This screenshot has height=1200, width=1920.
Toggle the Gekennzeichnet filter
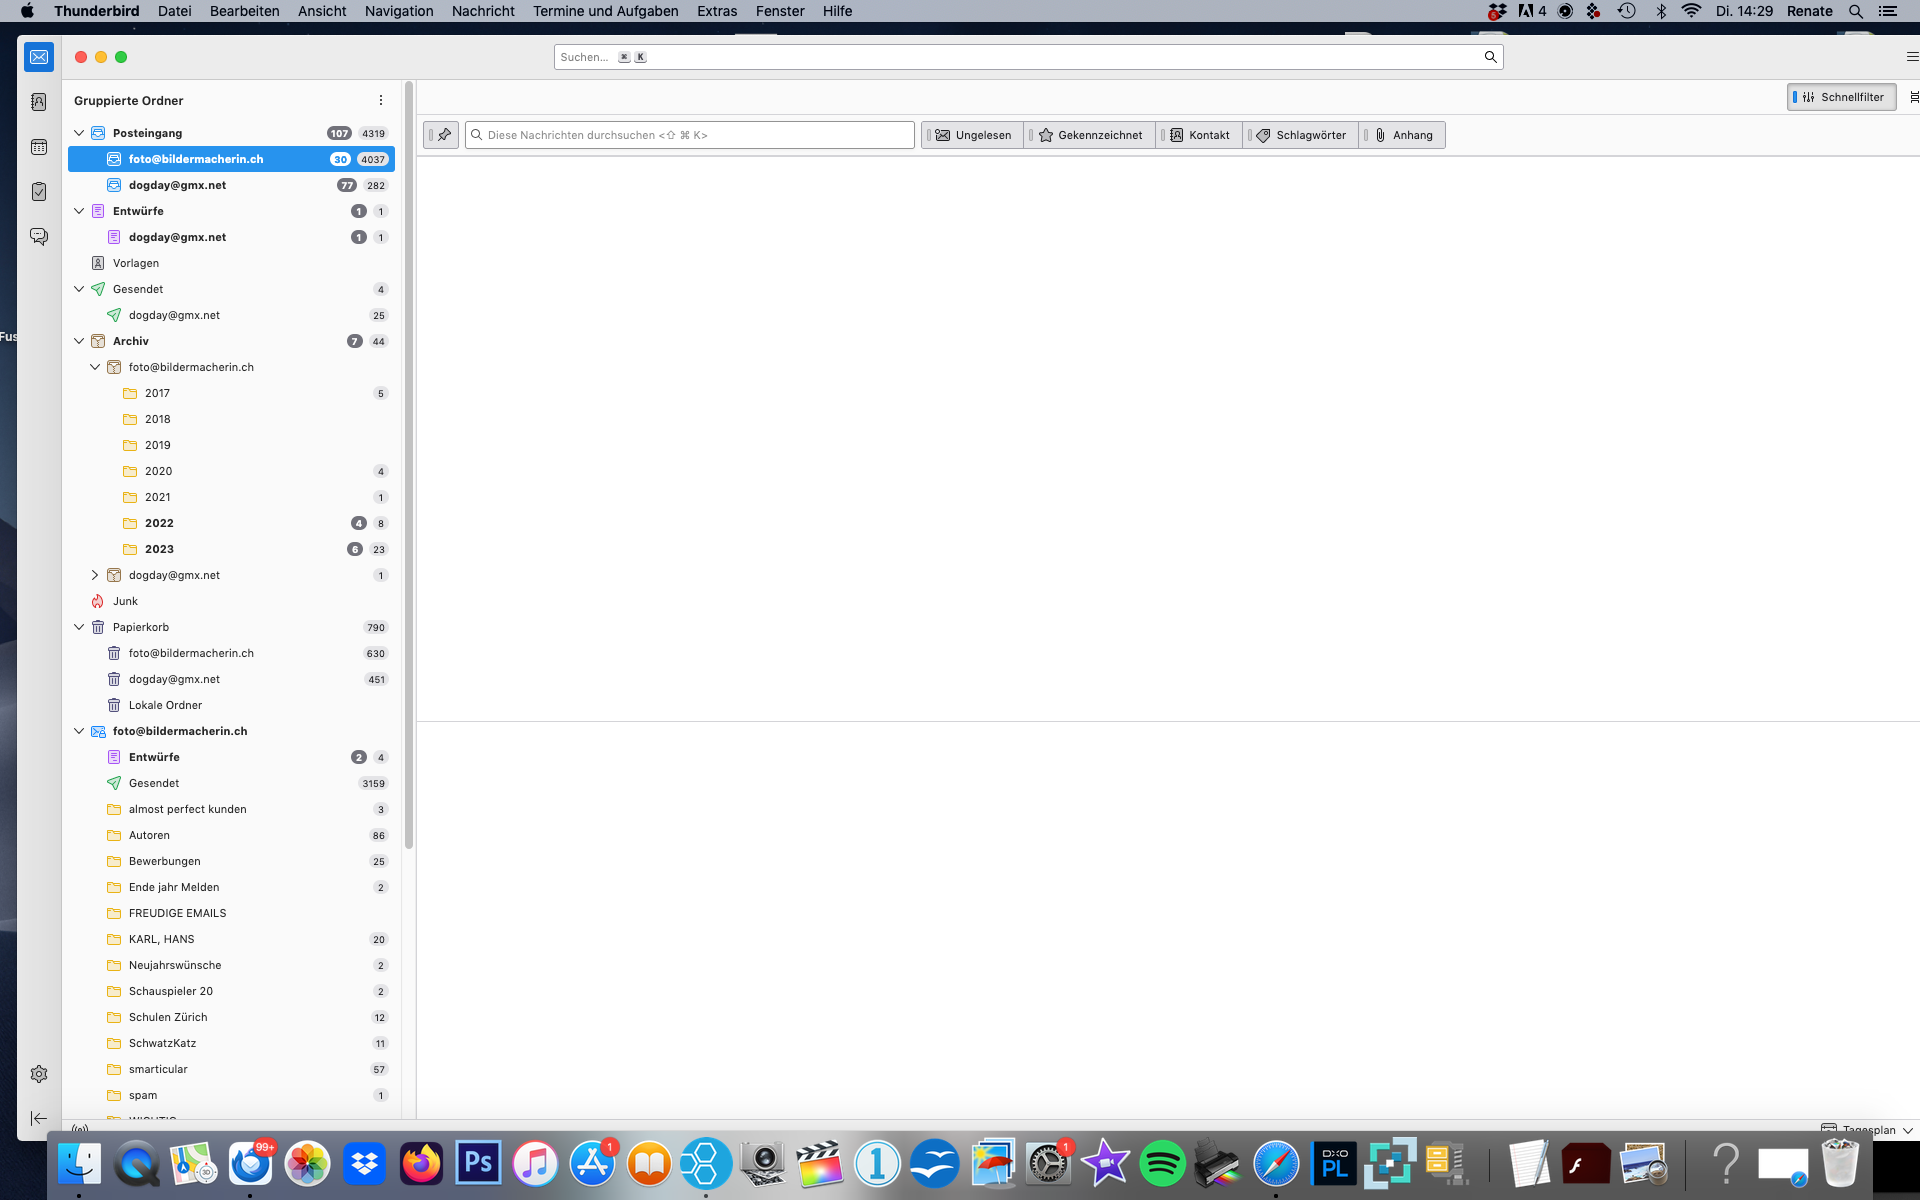point(1090,135)
